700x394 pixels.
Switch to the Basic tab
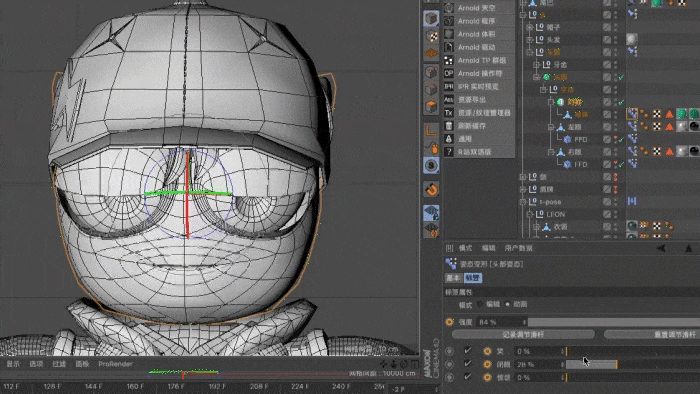pyautogui.click(x=454, y=278)
